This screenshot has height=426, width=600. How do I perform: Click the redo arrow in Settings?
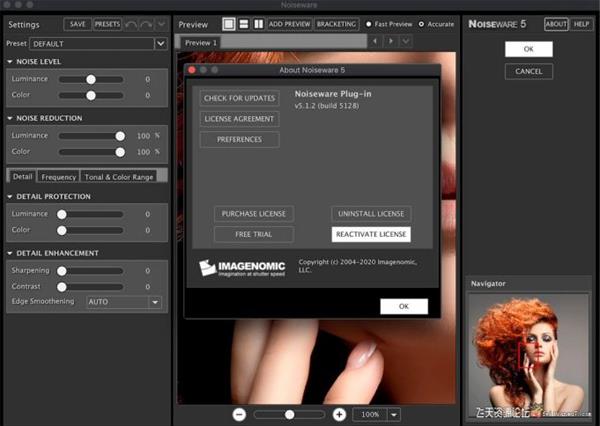tap(147, 24)
